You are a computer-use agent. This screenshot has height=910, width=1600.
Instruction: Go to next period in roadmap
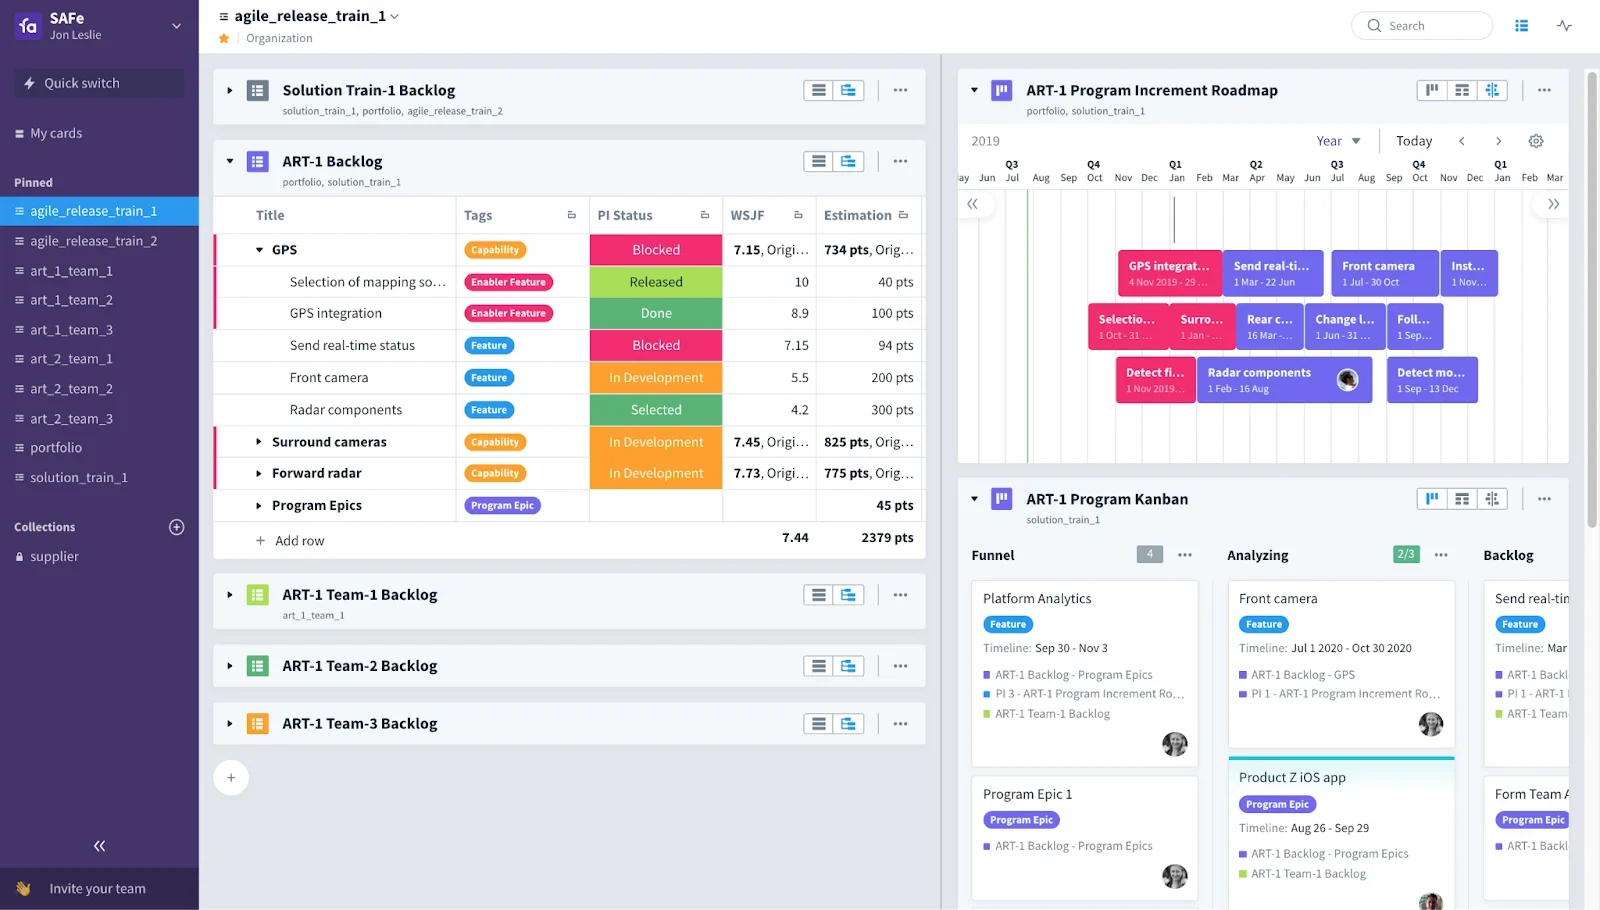pos(1498,141)
